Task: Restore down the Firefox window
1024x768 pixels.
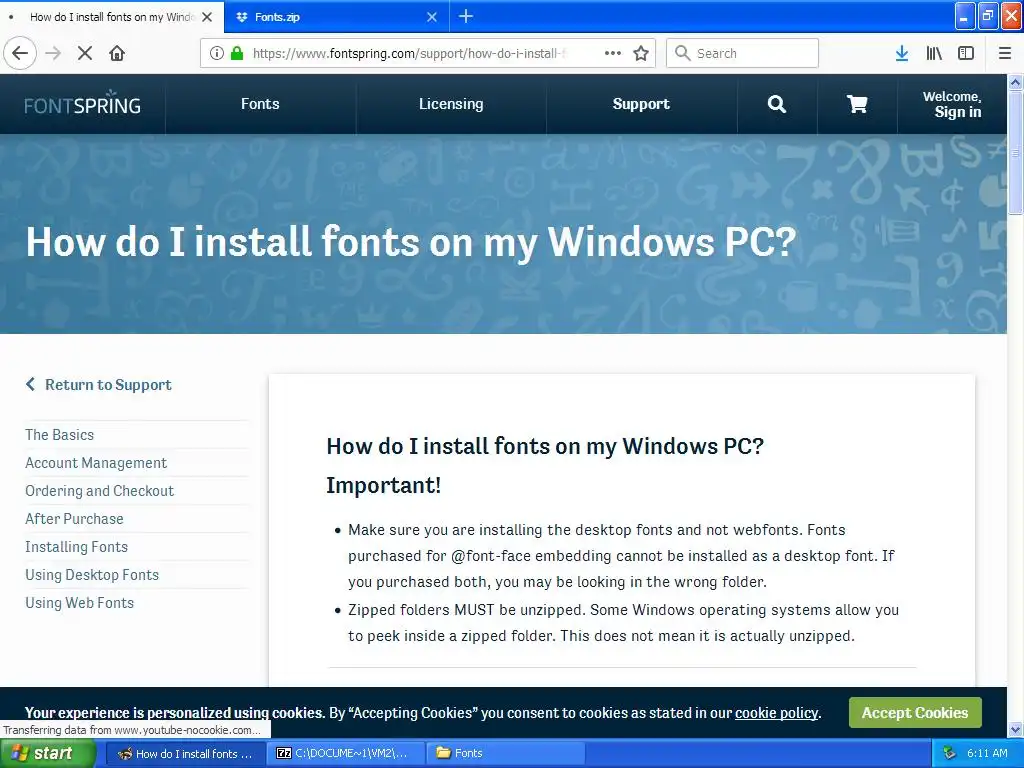Action: 987,17
